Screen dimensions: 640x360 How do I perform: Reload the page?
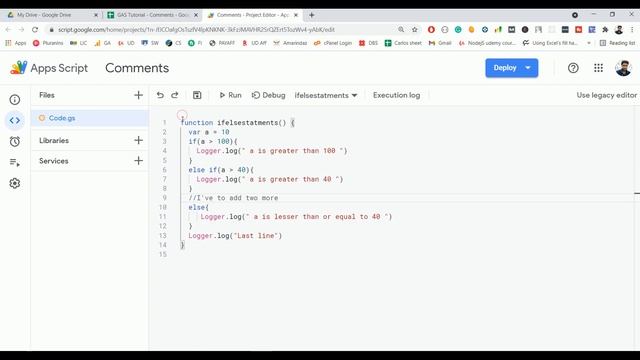point(35,29)
